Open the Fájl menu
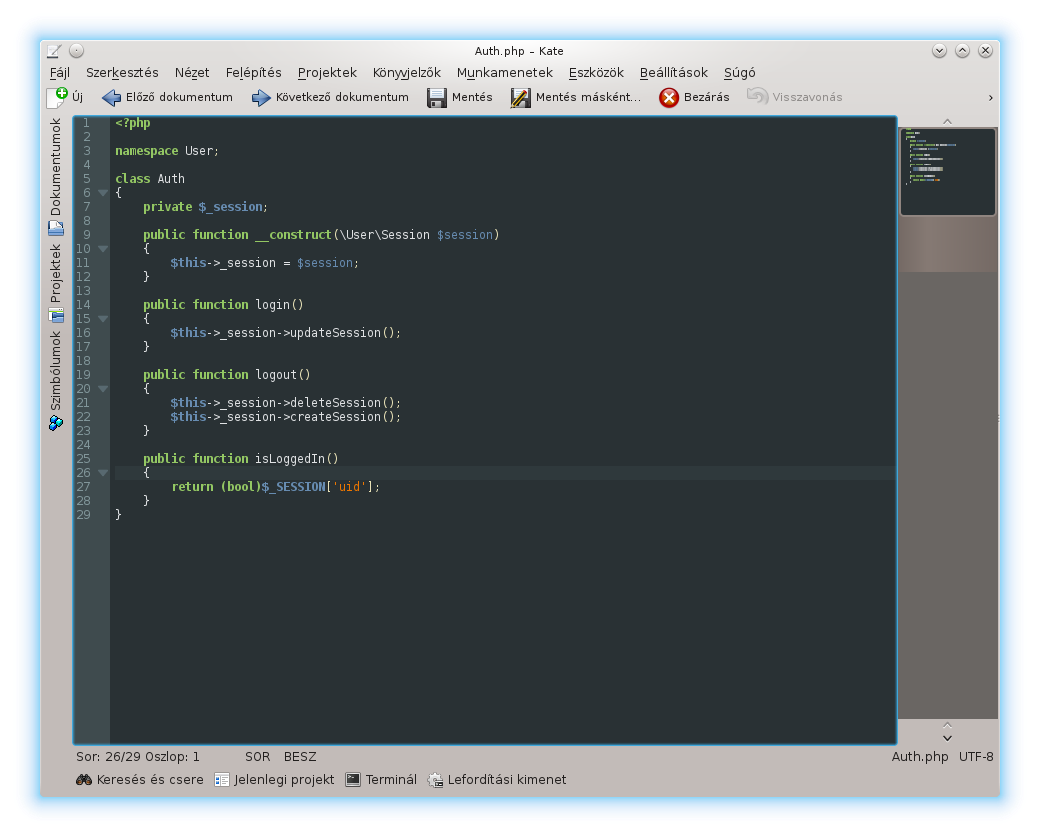 pos(60,72)
